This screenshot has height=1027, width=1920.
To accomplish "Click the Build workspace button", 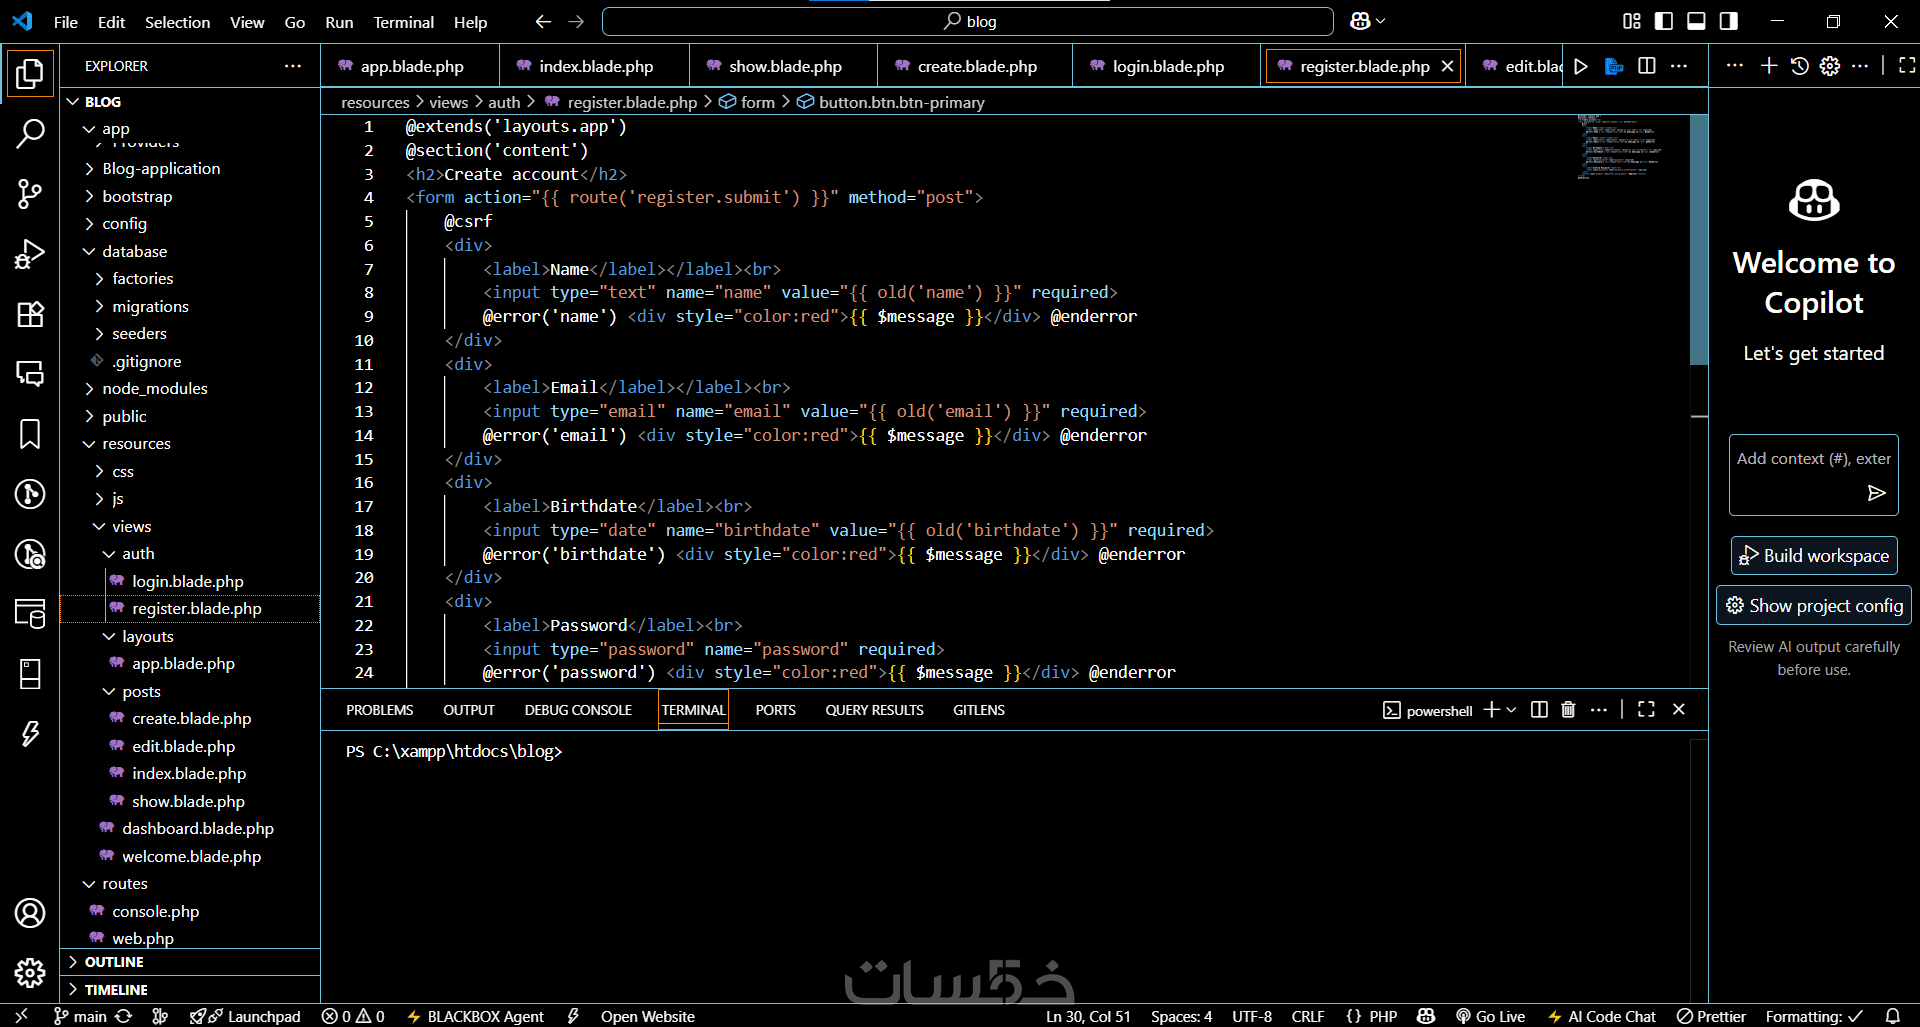I will (1813, 556).
